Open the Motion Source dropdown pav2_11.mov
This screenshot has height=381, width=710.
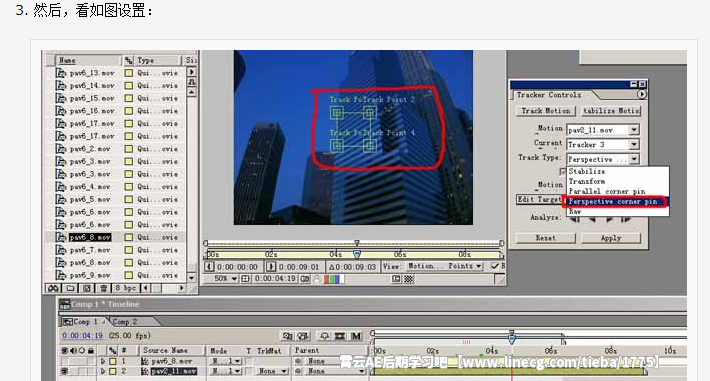click(x=603, y=130)
